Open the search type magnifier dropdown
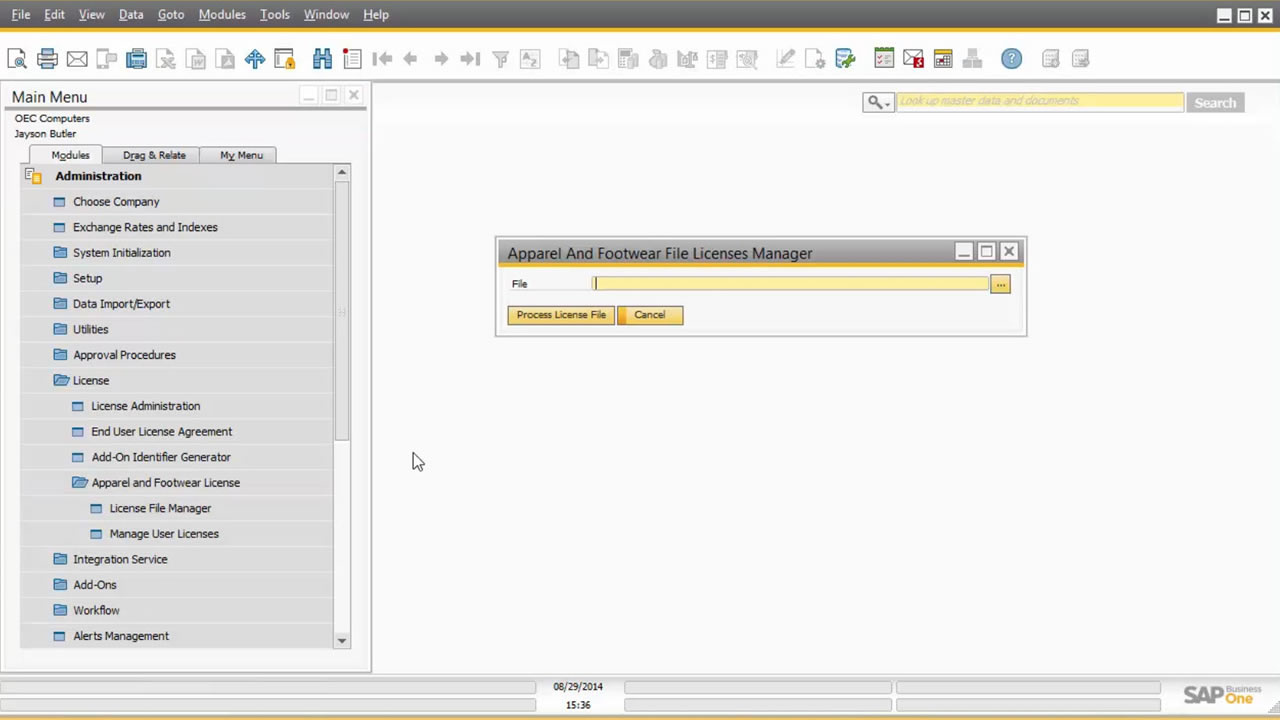The image size is (1280, 720). (878, 102)
